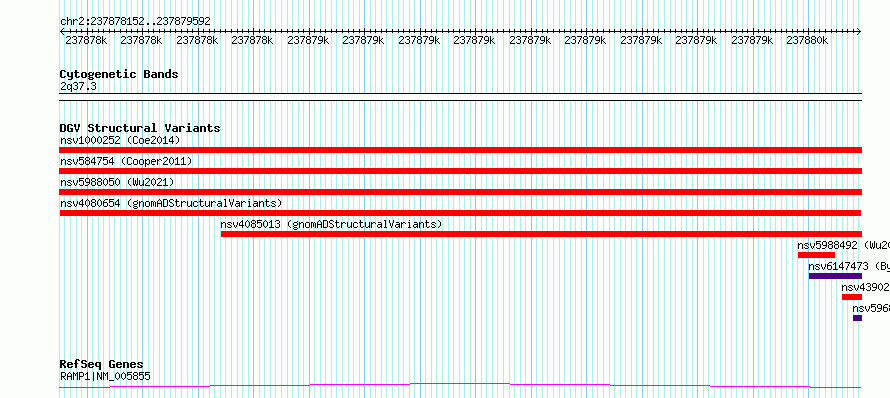
Task: Click the short red bar for nsv5988492
Action: [816, 255]
